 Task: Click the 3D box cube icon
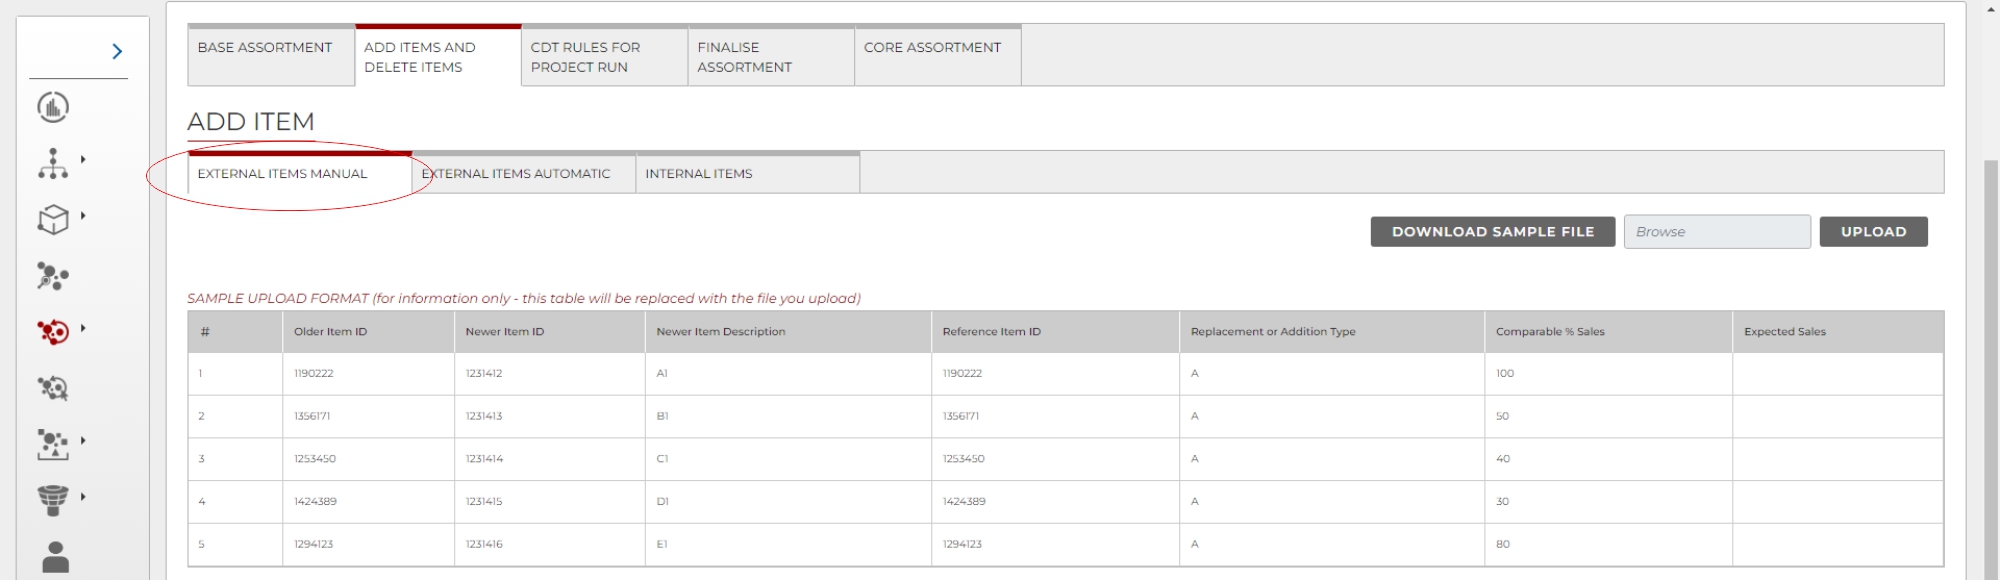53,219
